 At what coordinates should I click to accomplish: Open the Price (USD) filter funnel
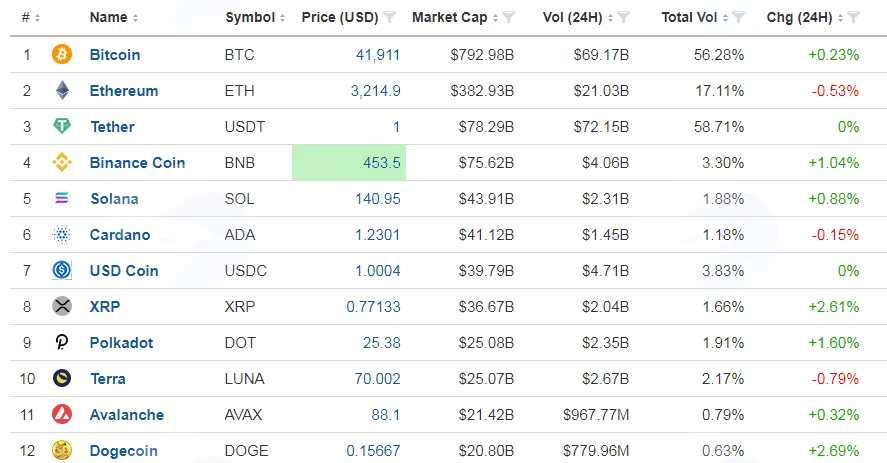(390, 18)
